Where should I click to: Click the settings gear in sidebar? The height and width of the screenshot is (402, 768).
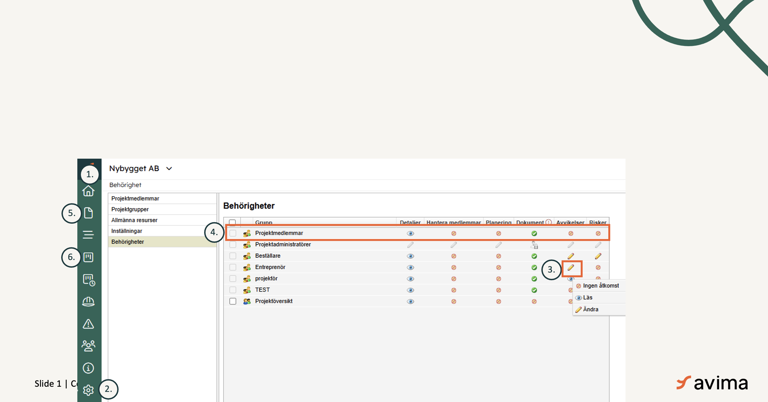[88, 390]
